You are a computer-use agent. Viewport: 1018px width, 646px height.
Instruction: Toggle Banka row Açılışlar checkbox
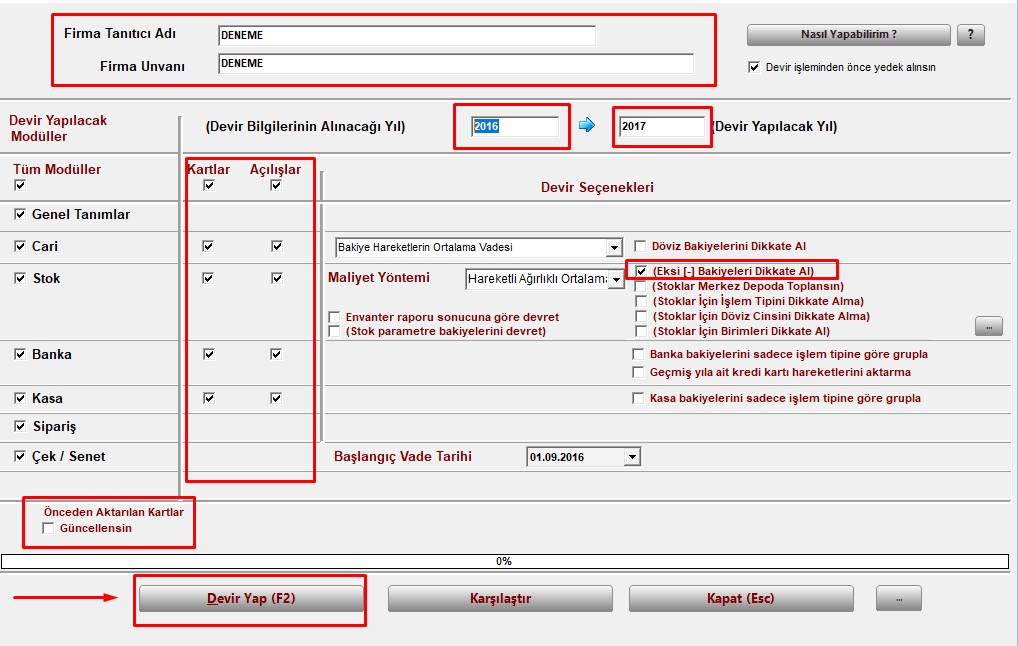pos(276,354)
